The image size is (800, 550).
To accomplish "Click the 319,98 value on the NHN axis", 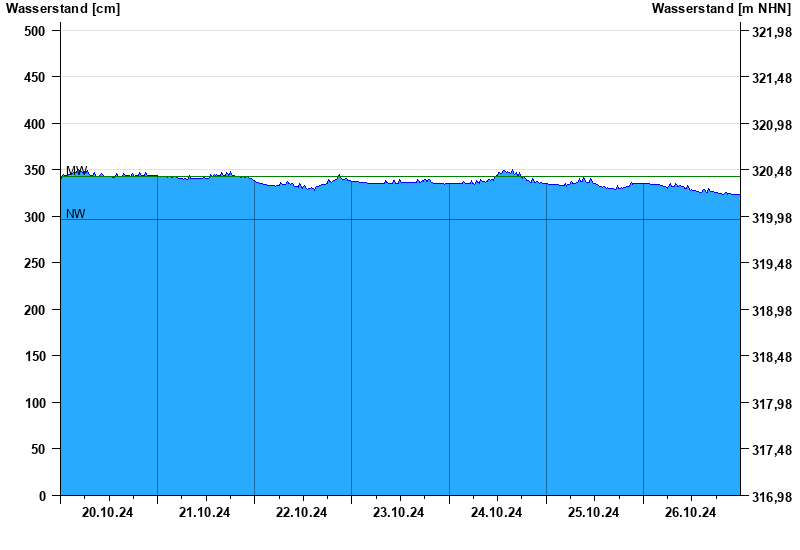I will [x=770, y=218].
